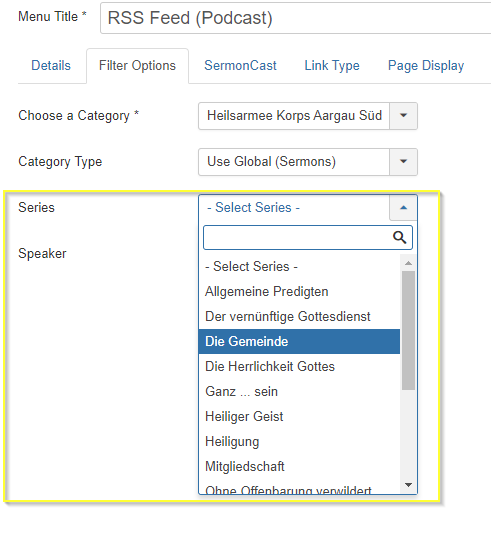Switch to the Details tab
Screen dimensions: 491x538
(51, 66)
